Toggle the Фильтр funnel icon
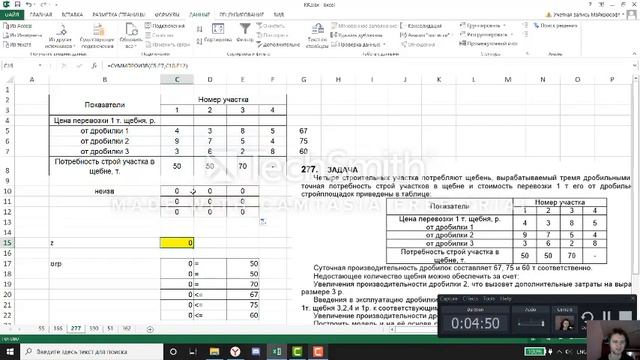Viewport: 640px width, 360px height. coord(245,33)
